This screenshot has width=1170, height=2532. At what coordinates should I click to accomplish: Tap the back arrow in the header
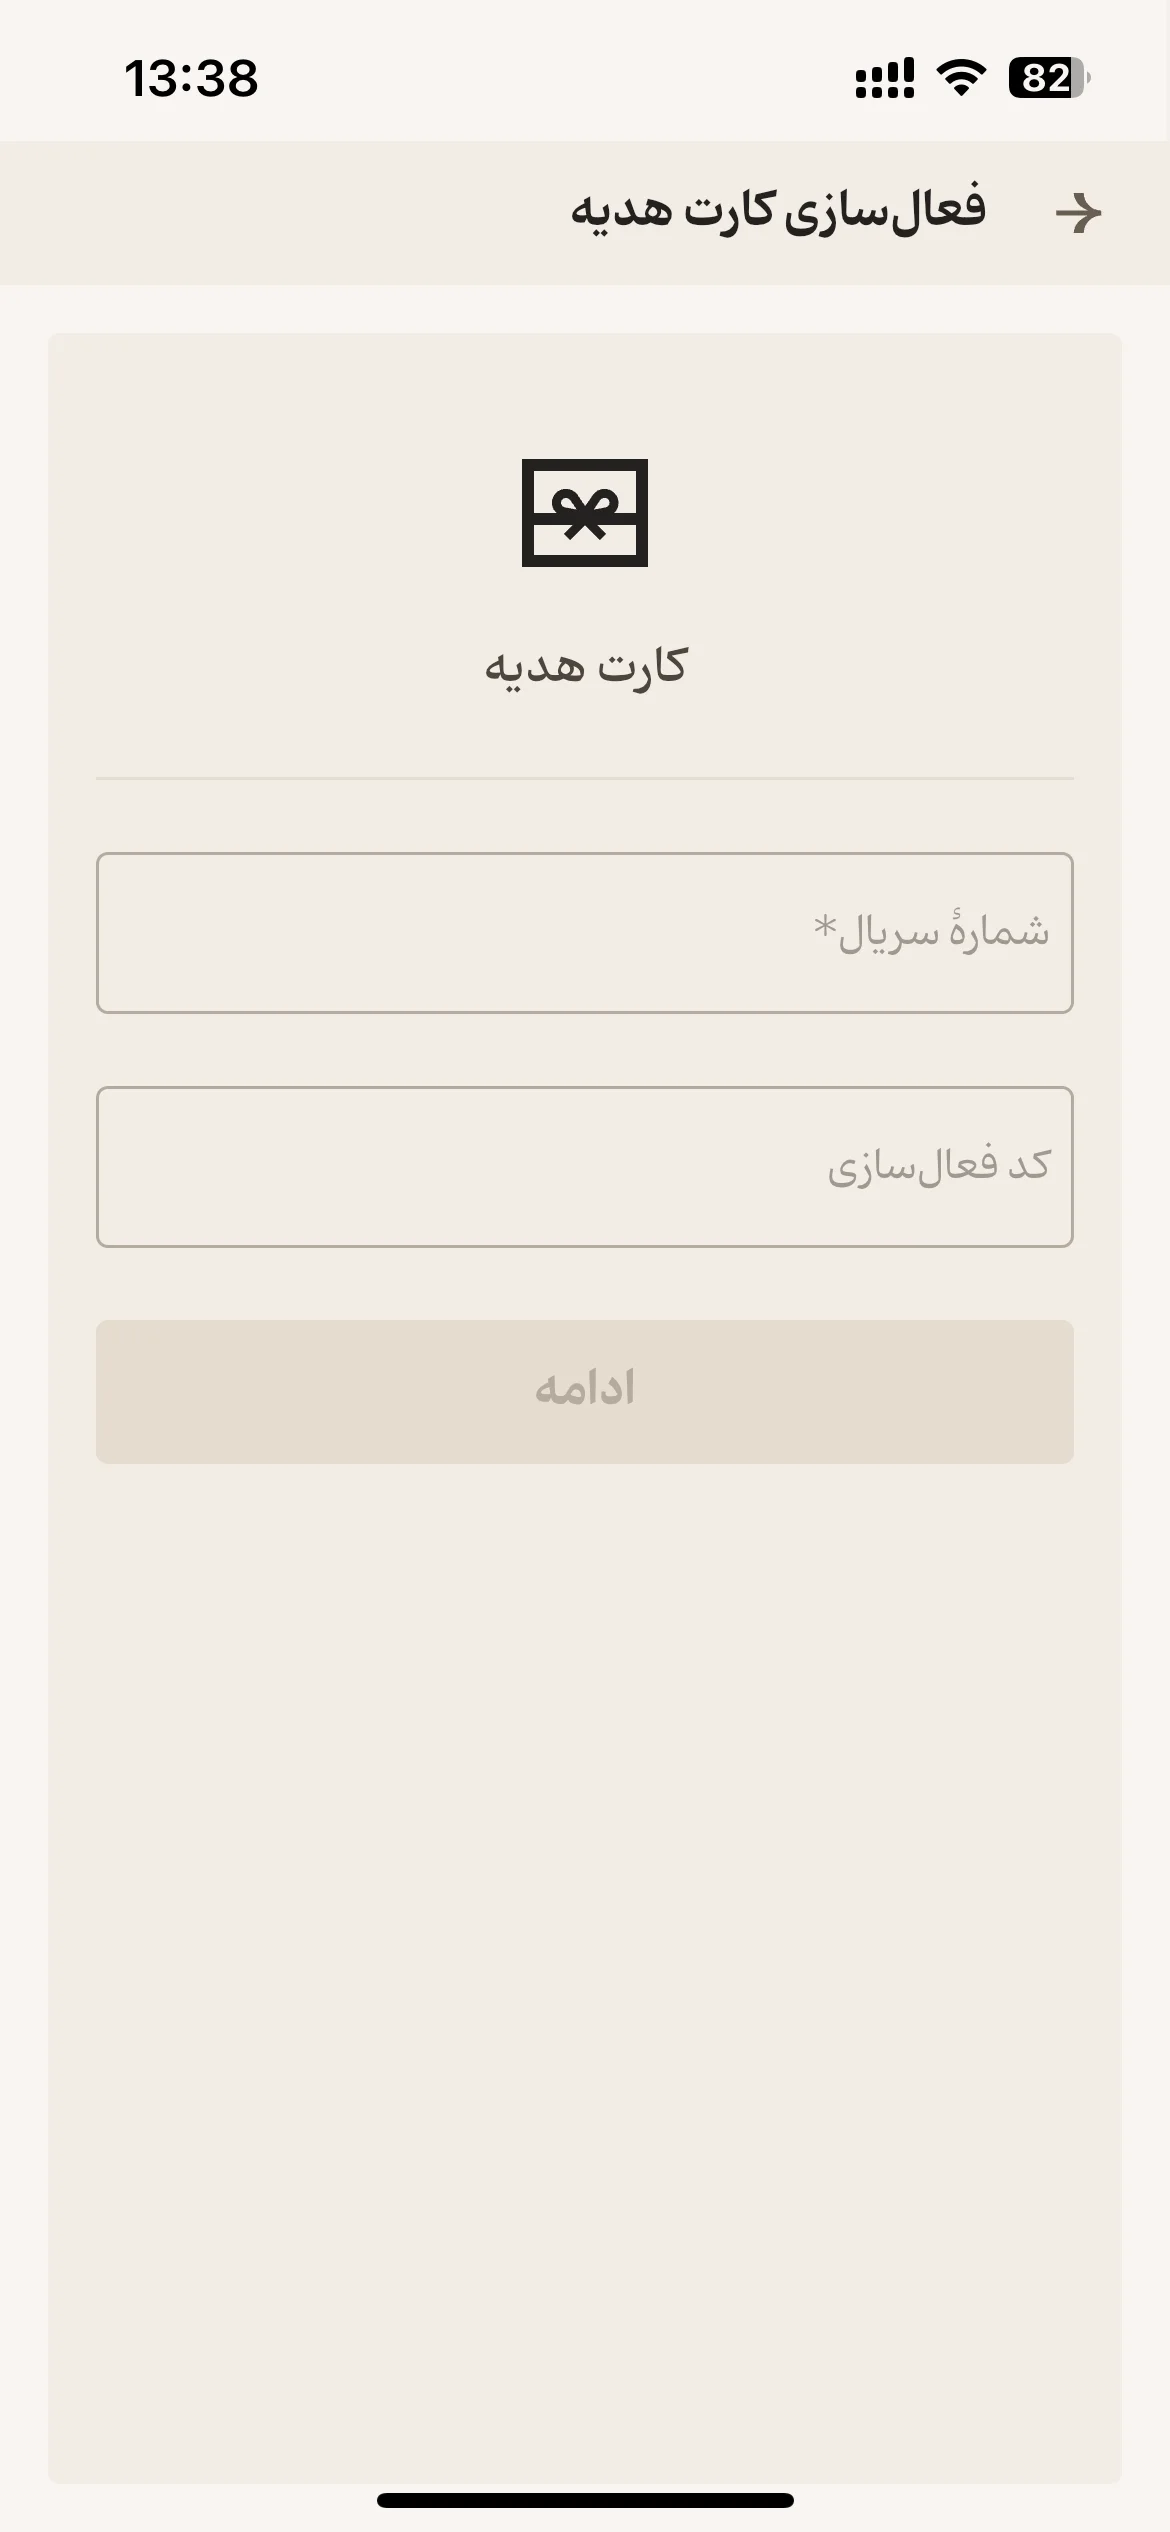click(x=1078, y=213)
